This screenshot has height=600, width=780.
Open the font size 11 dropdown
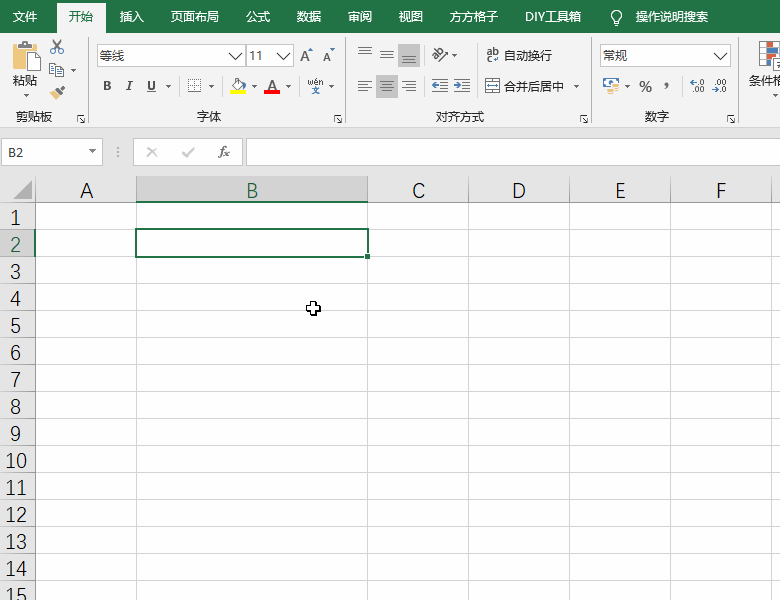point(283,56)
